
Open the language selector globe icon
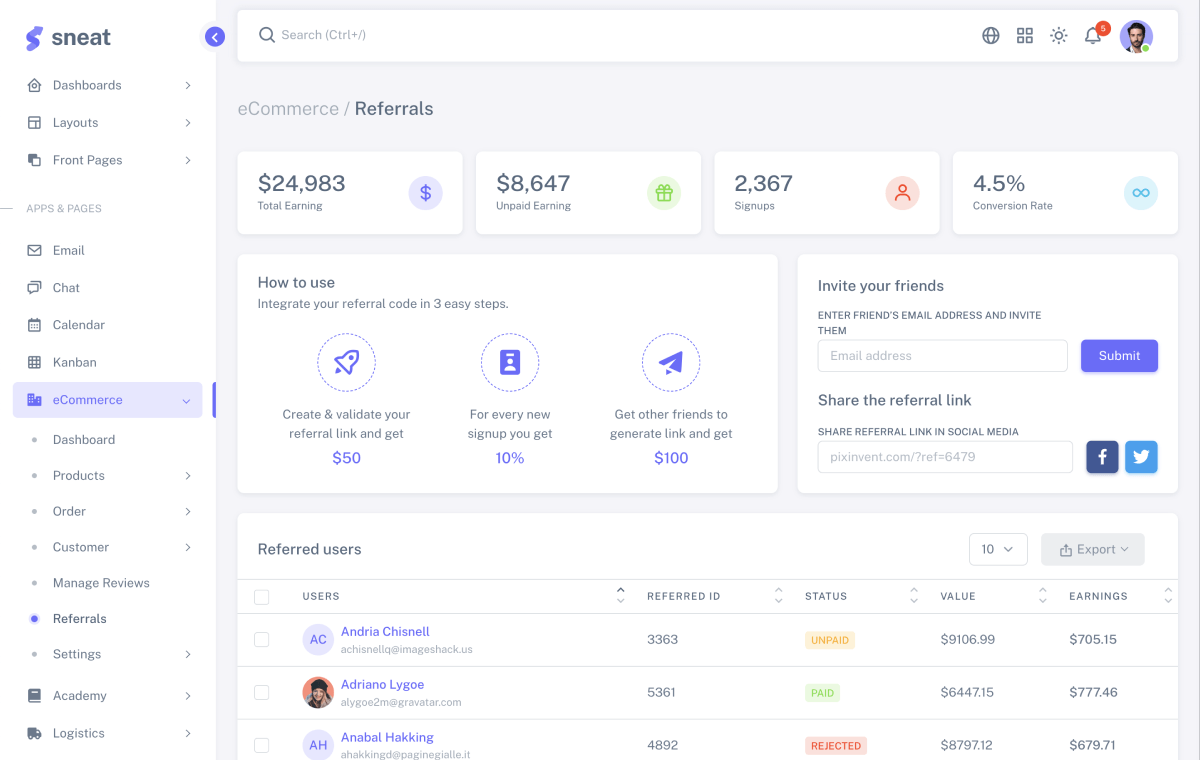coord(990,35)
